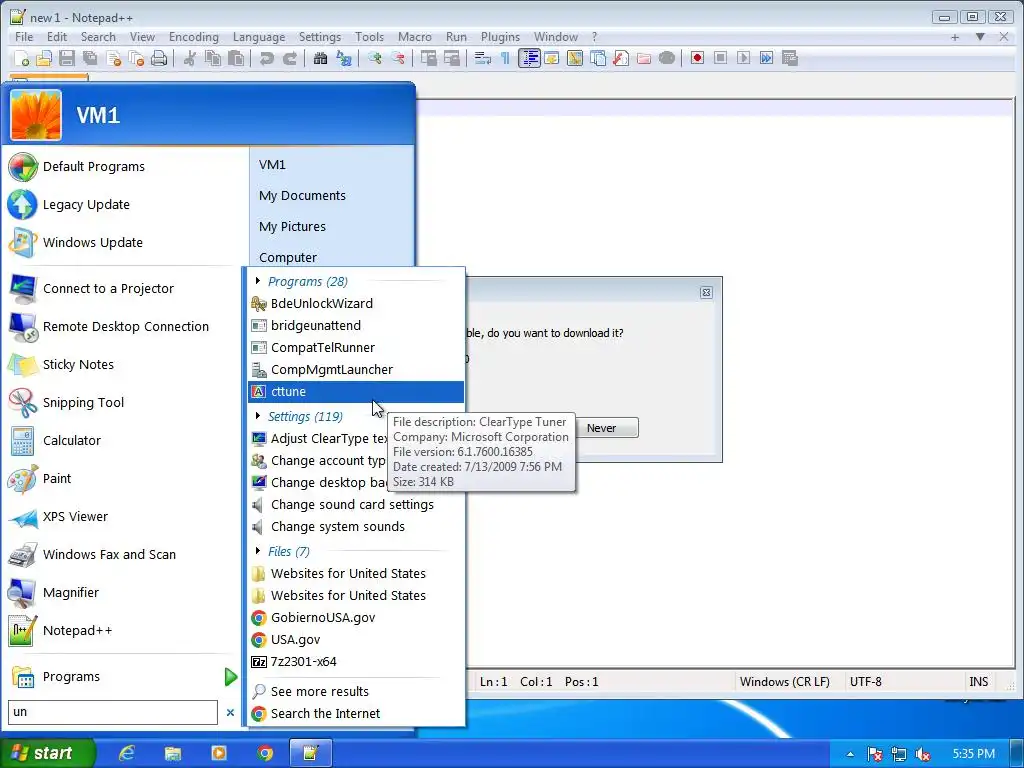This screenshot has height=768, width=1024.
Task: Click the Save toolbar icon
Action: click(67, 59)
